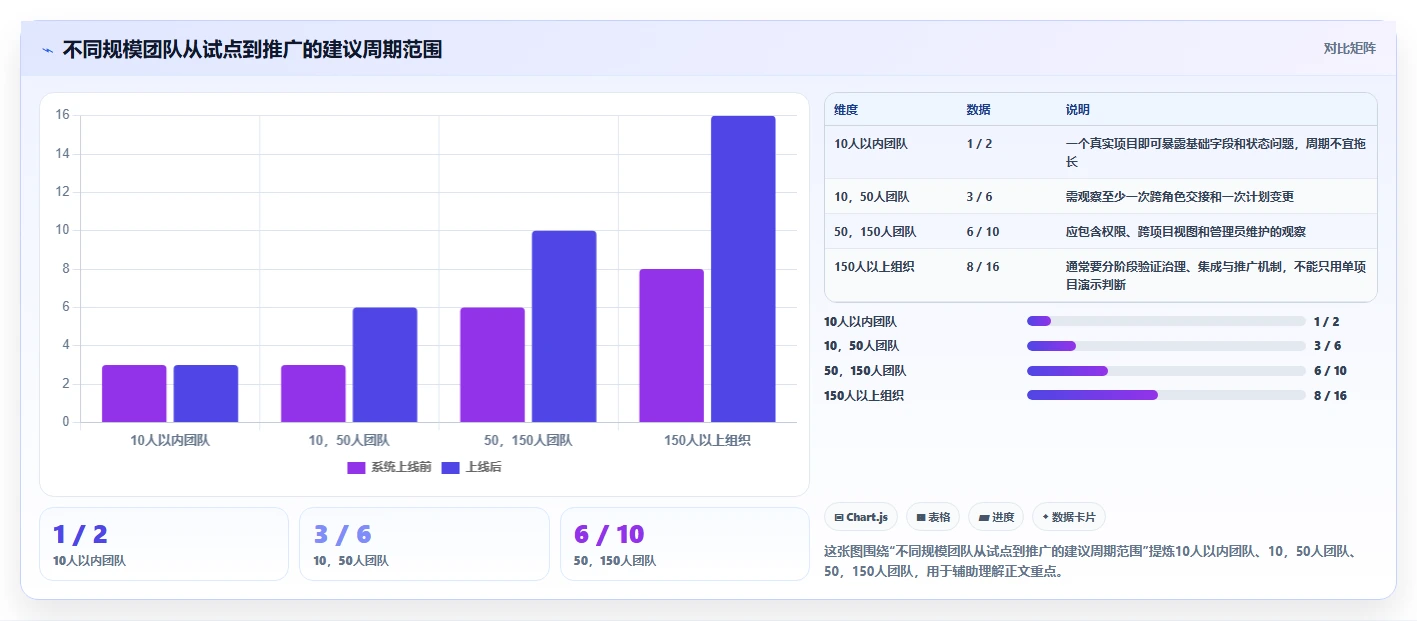The image size is (1417, 621).
Task: Click the chart title 不同规模团队从试点到推广的建议周期范围
Action: pos(252,50)
